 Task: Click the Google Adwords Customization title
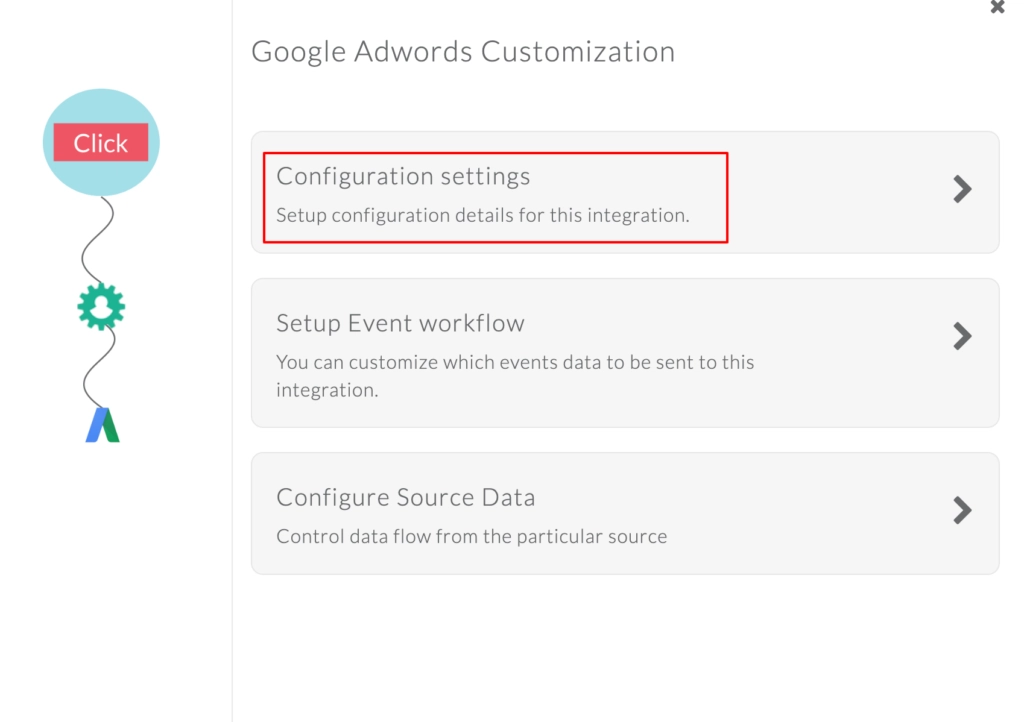coord(463,51)
